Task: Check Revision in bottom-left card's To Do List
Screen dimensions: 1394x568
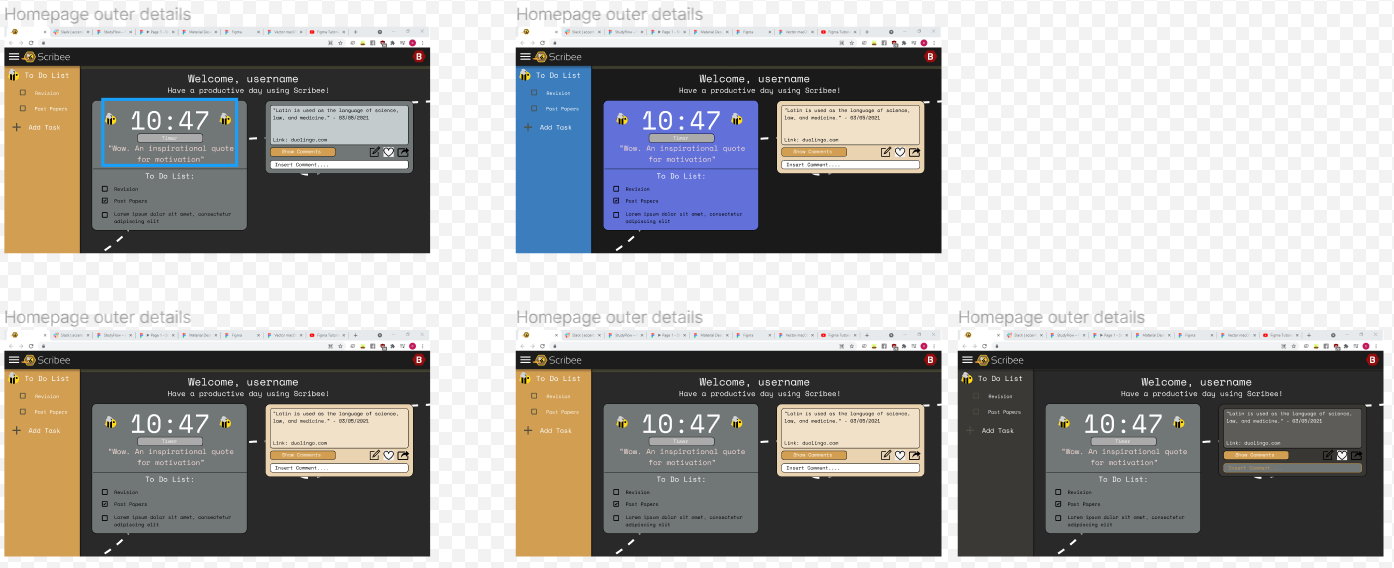Action: 105,491
